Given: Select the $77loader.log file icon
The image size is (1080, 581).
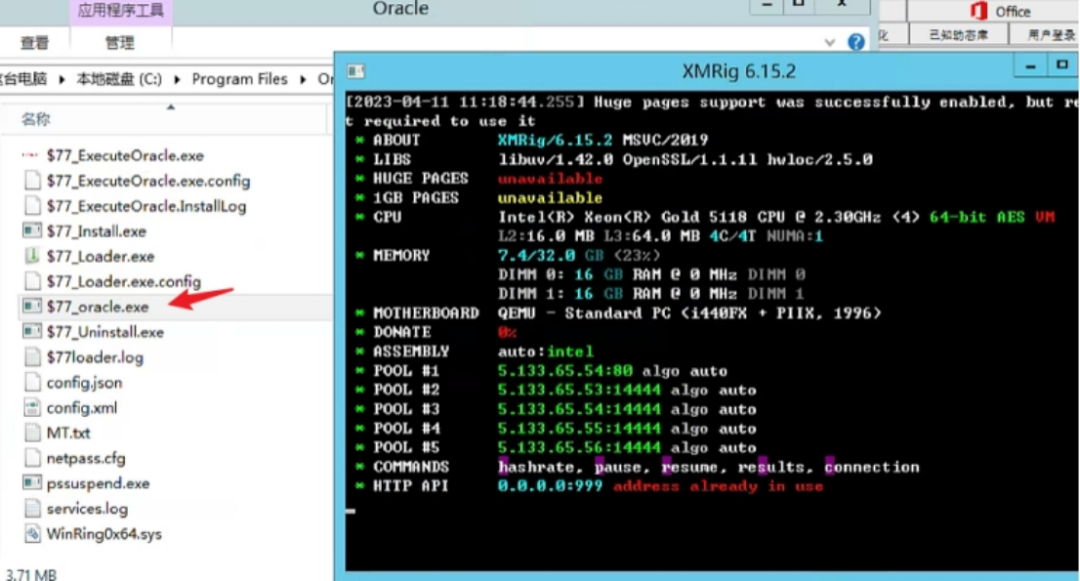Looking at the screenshot, I should (x=32, y=357).
